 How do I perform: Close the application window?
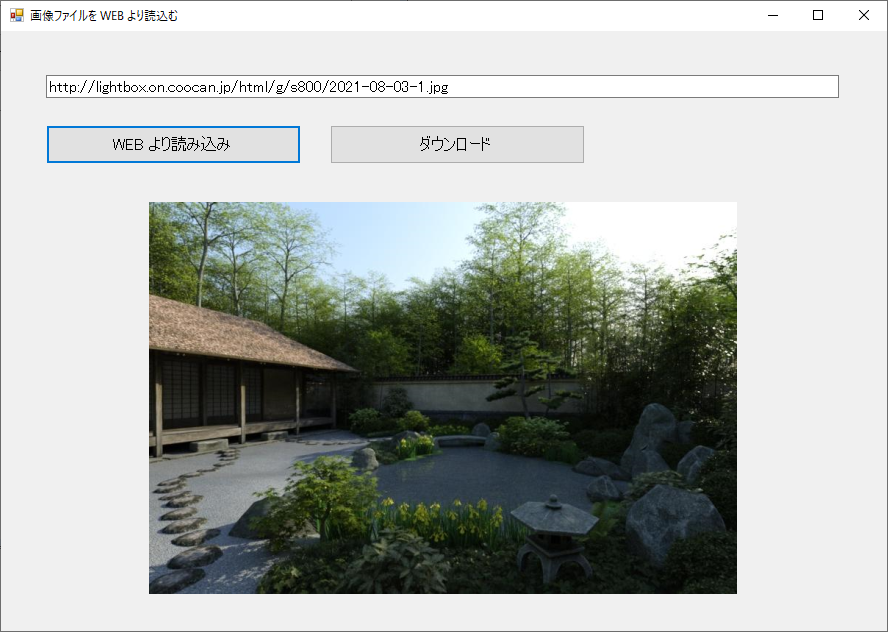(x=863, y=15)
